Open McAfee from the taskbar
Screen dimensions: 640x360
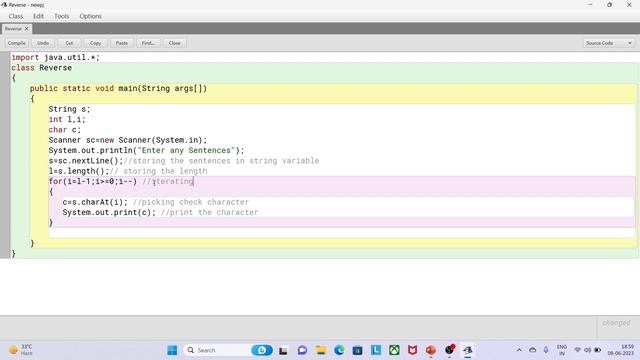[x=413, y=350]
